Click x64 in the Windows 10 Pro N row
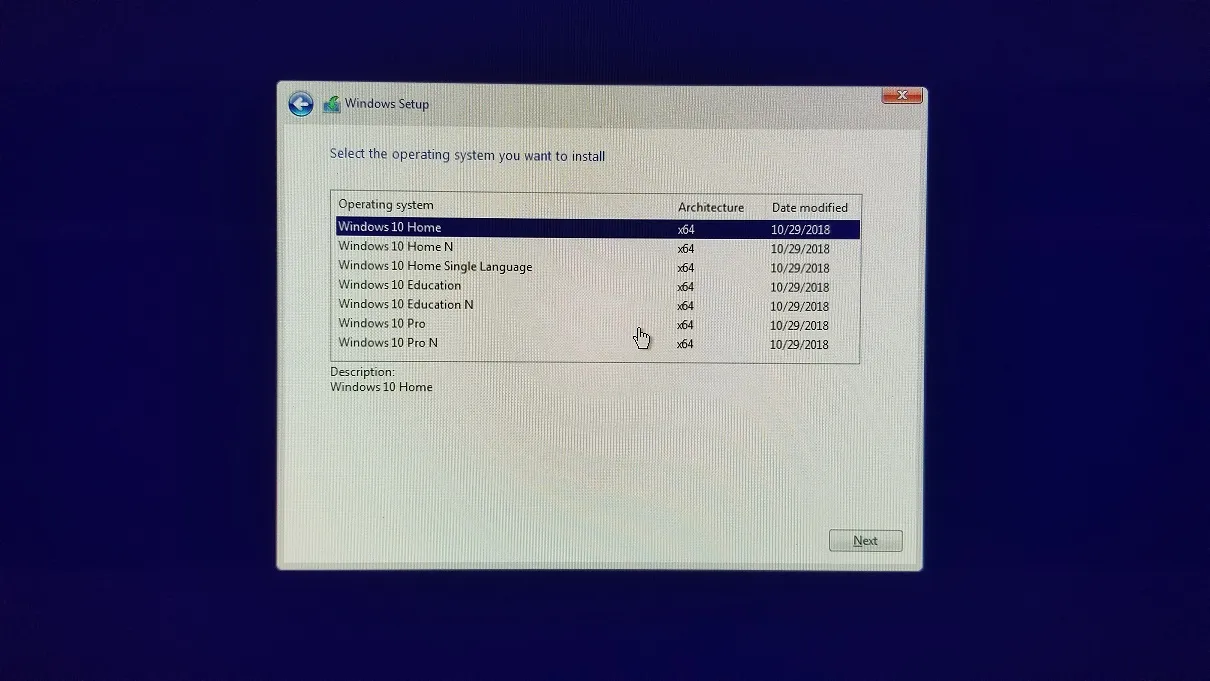 point(685,344)
